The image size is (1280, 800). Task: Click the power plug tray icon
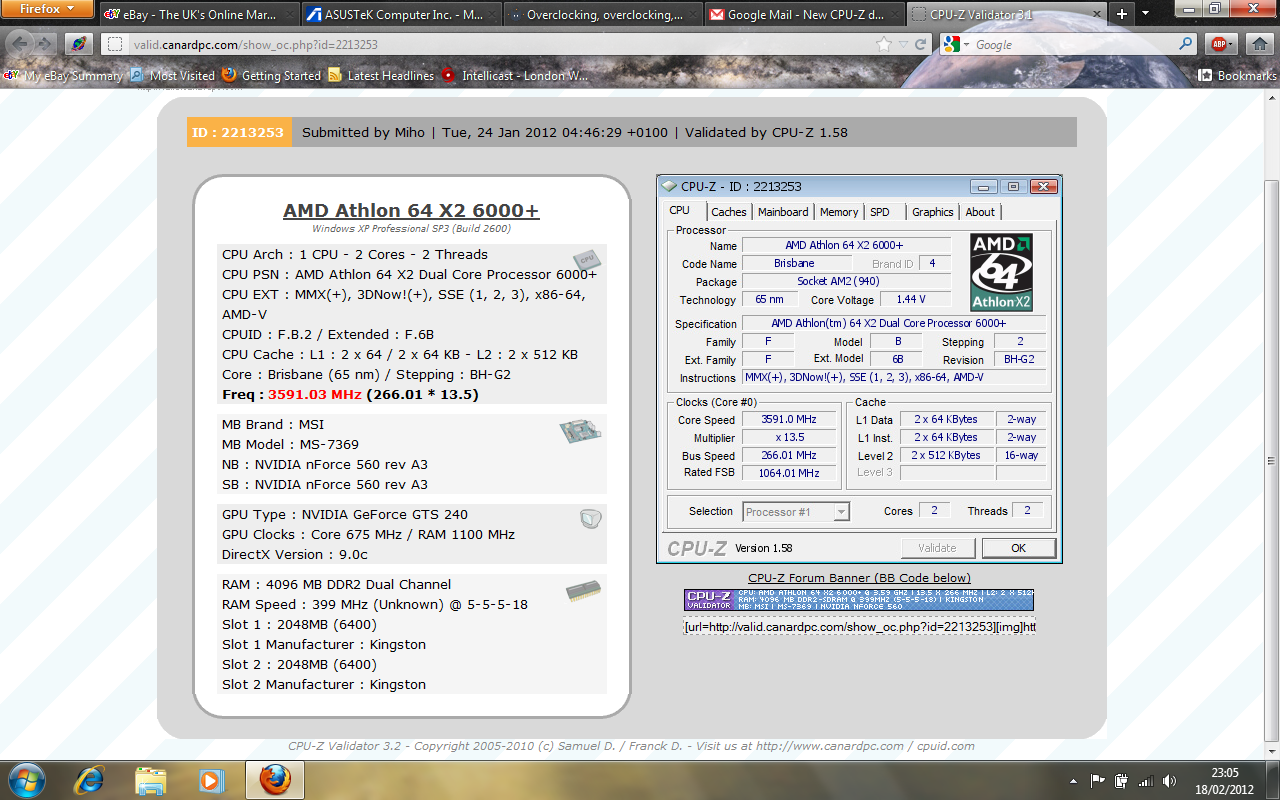click(1122, 780)
